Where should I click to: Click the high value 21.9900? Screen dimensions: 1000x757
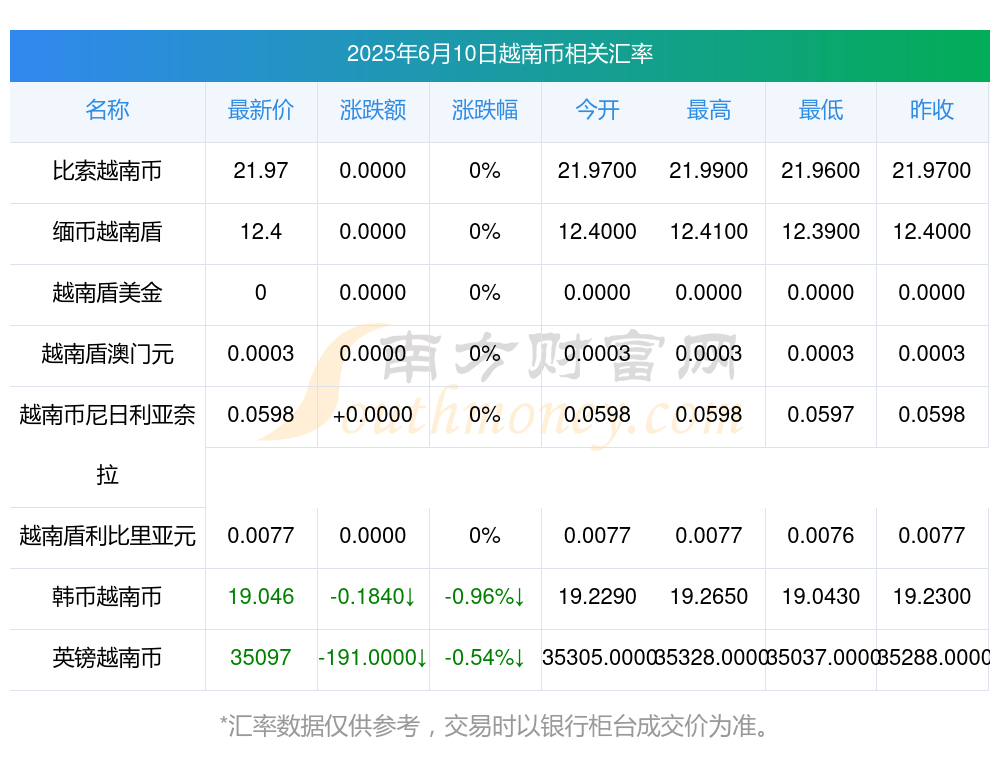tap(709, 171)
